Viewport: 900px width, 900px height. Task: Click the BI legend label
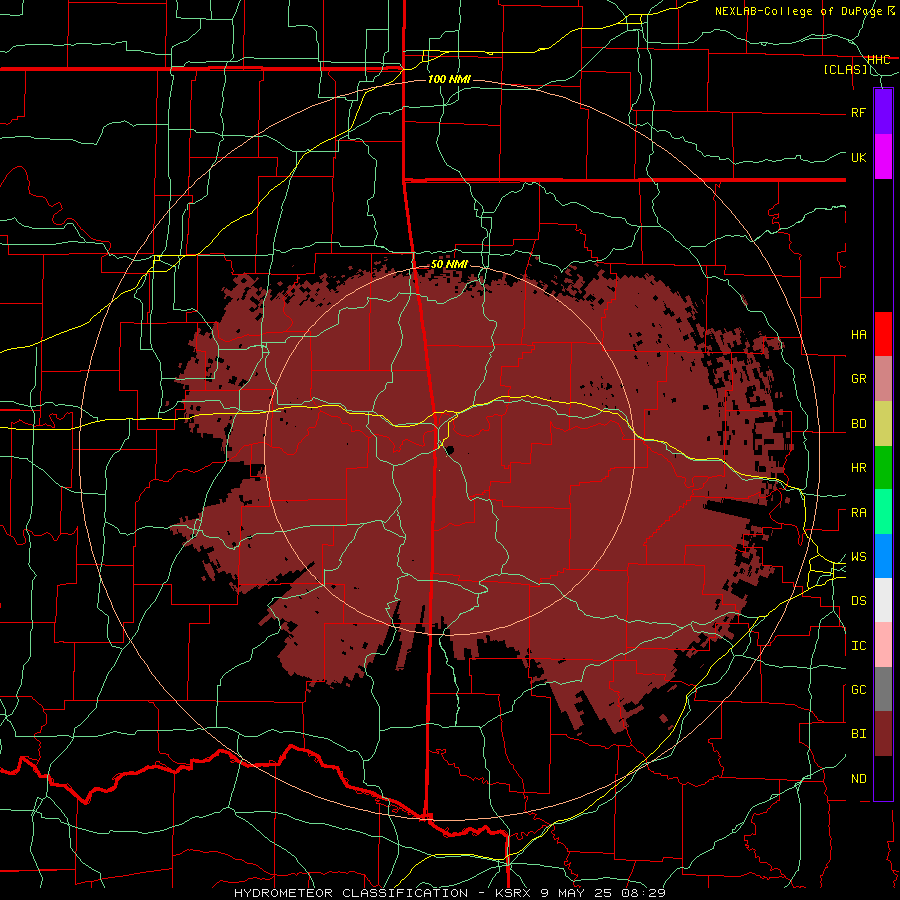pyautogui.click(x=859, y=734)
